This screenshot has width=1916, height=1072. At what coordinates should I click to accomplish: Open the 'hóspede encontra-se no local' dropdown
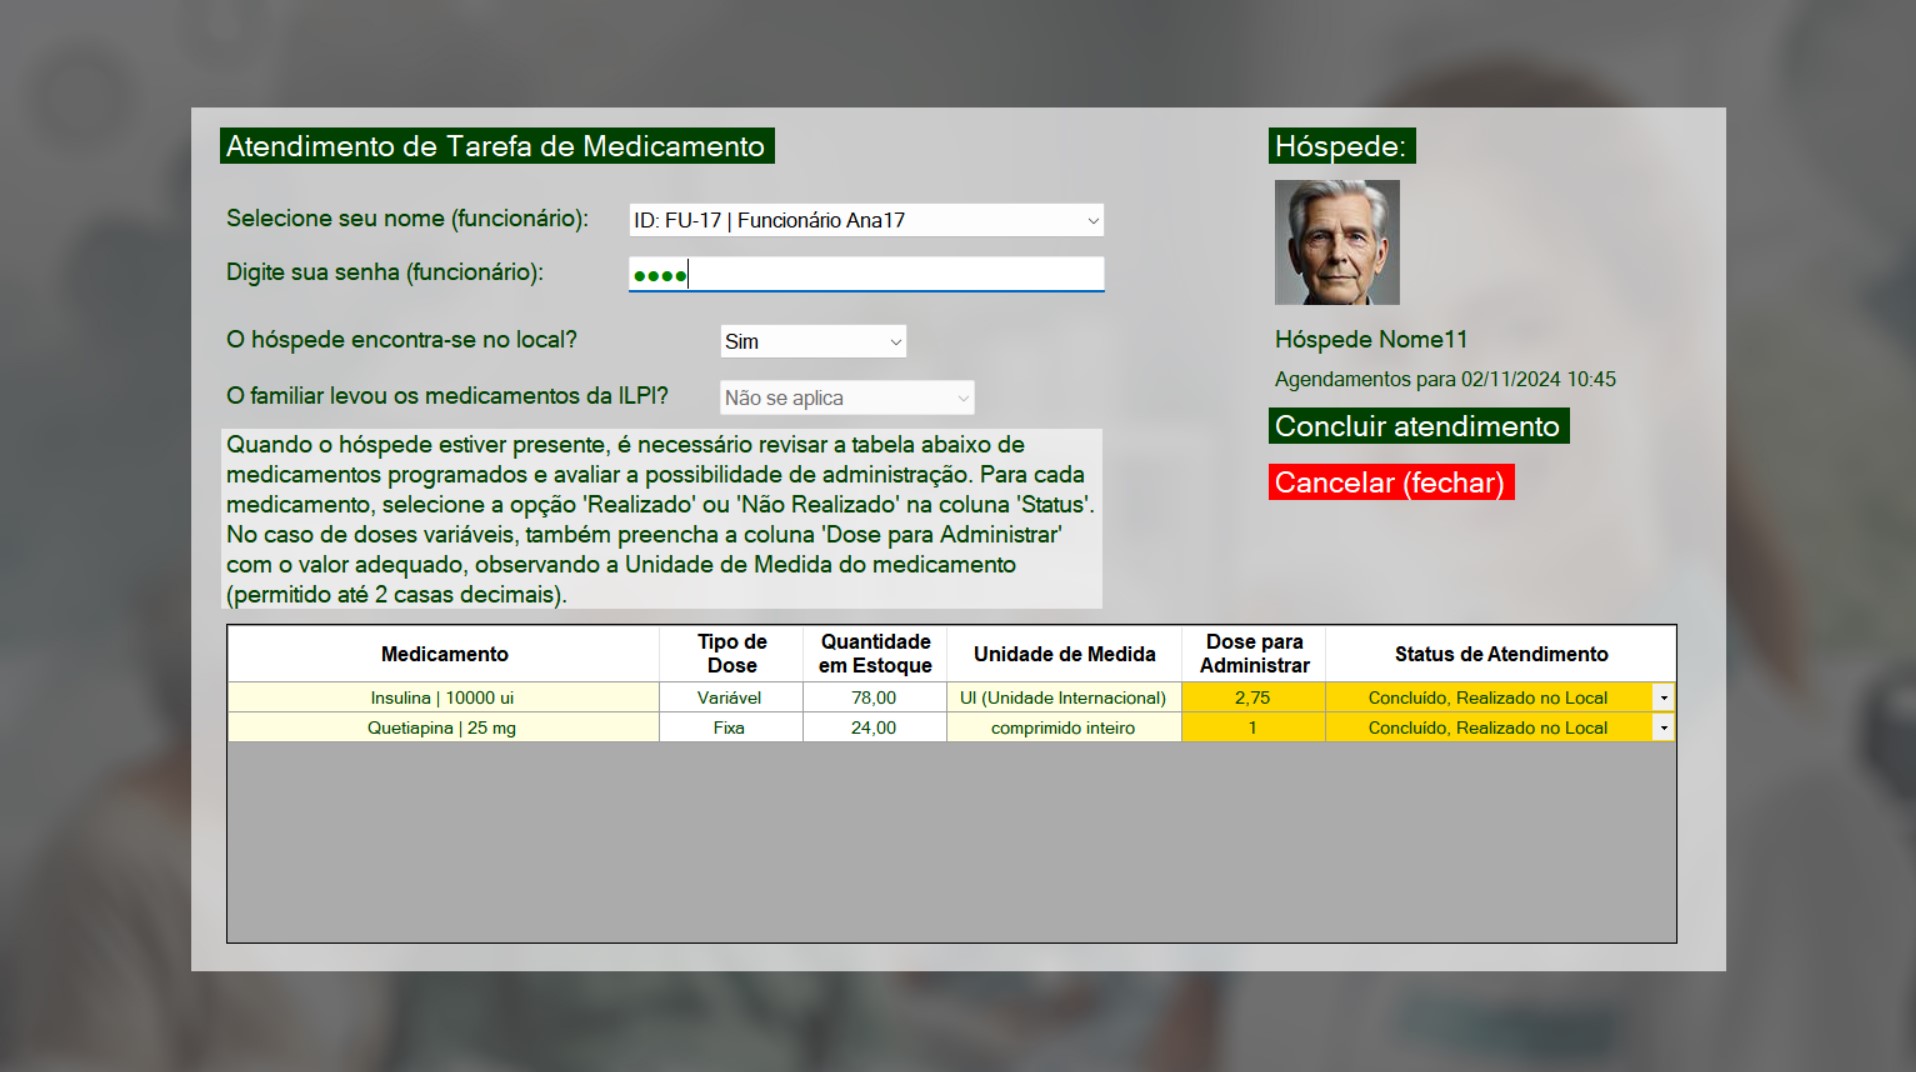(812, 342)
